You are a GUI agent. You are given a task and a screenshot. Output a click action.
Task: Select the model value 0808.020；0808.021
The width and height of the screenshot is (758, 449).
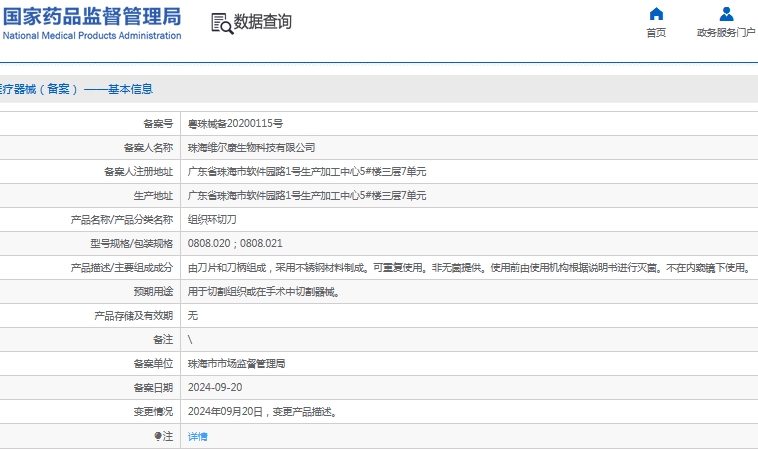pos(235,244)
